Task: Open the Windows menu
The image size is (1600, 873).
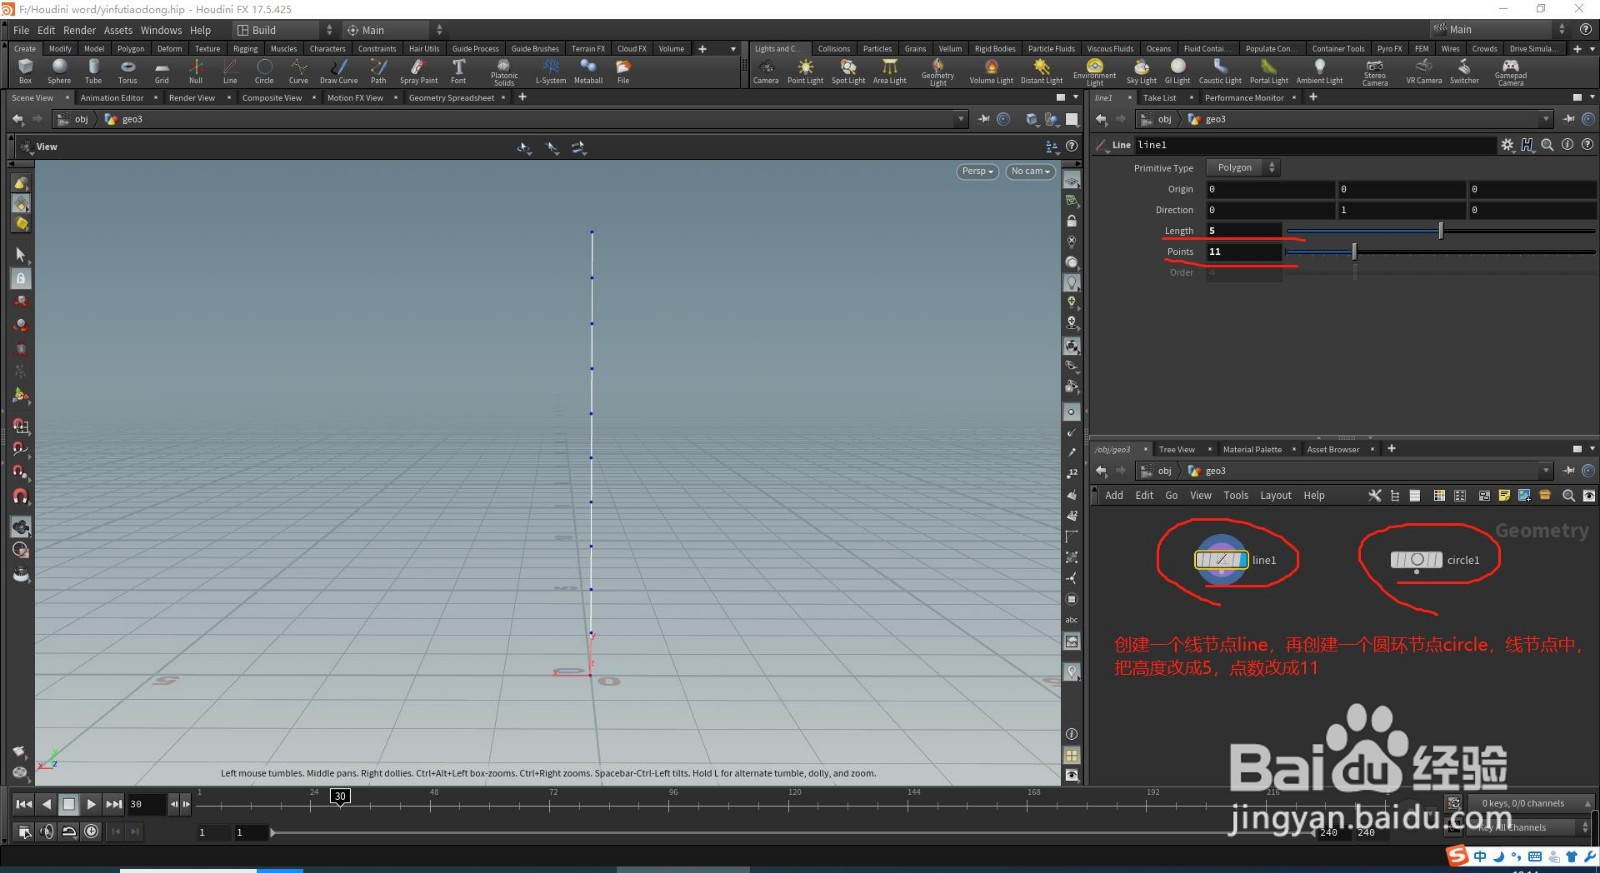Action: (x=161, y=30)
